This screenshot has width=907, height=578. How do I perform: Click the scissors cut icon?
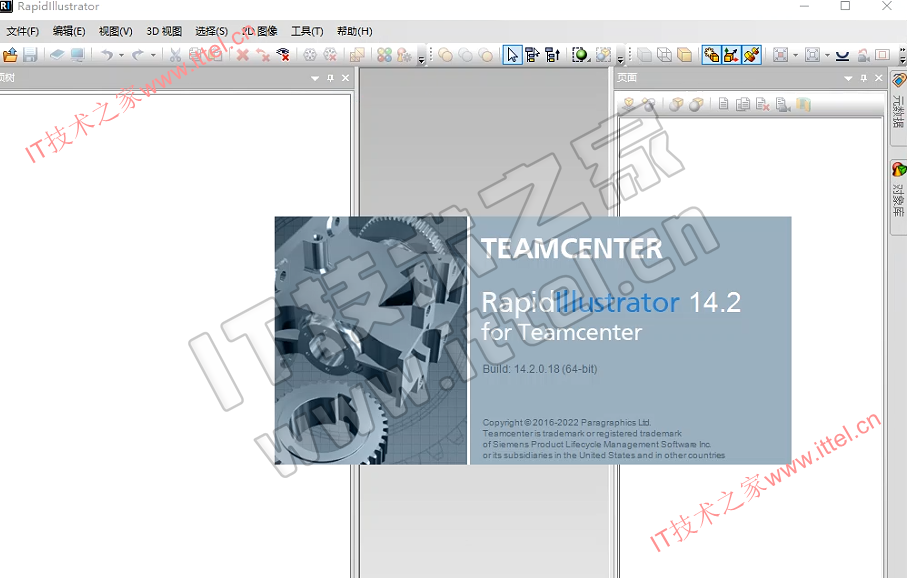(x=175, y=55)
